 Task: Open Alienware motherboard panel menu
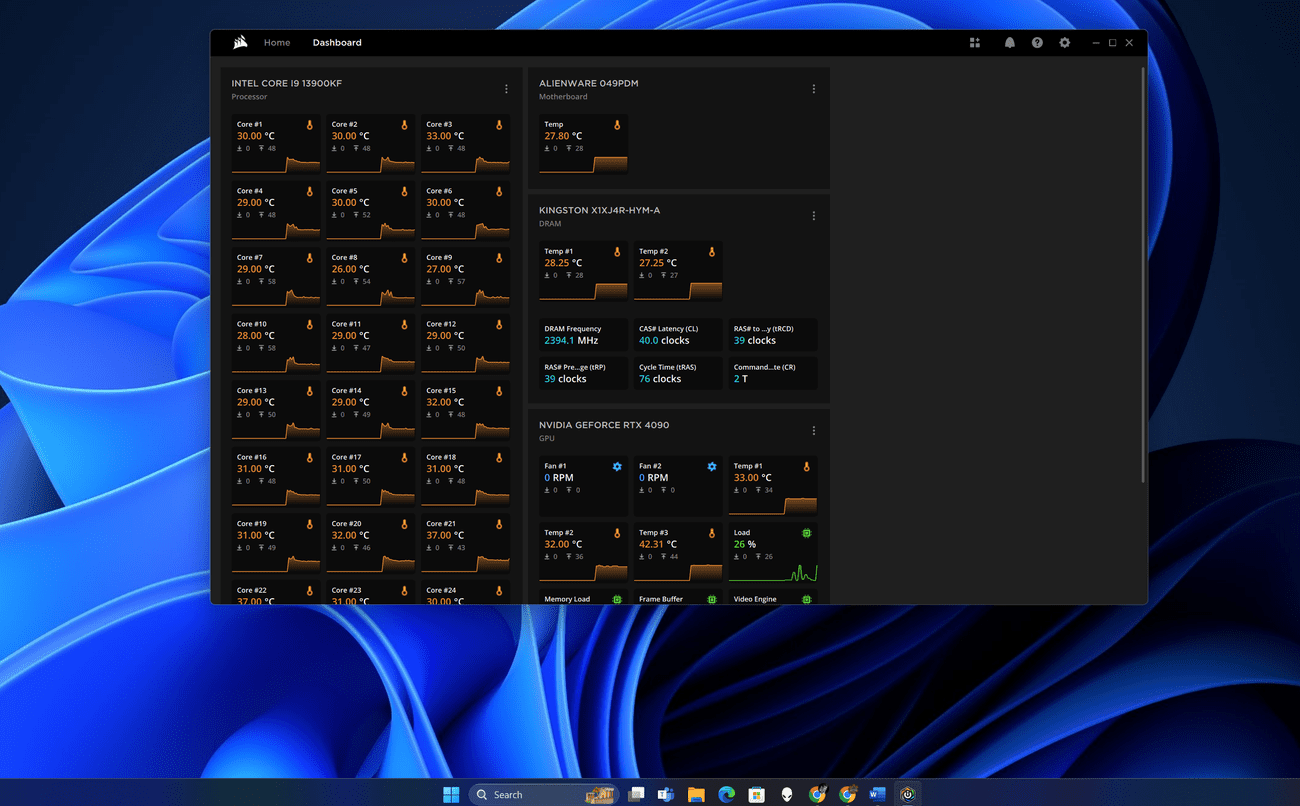point(813,88)
